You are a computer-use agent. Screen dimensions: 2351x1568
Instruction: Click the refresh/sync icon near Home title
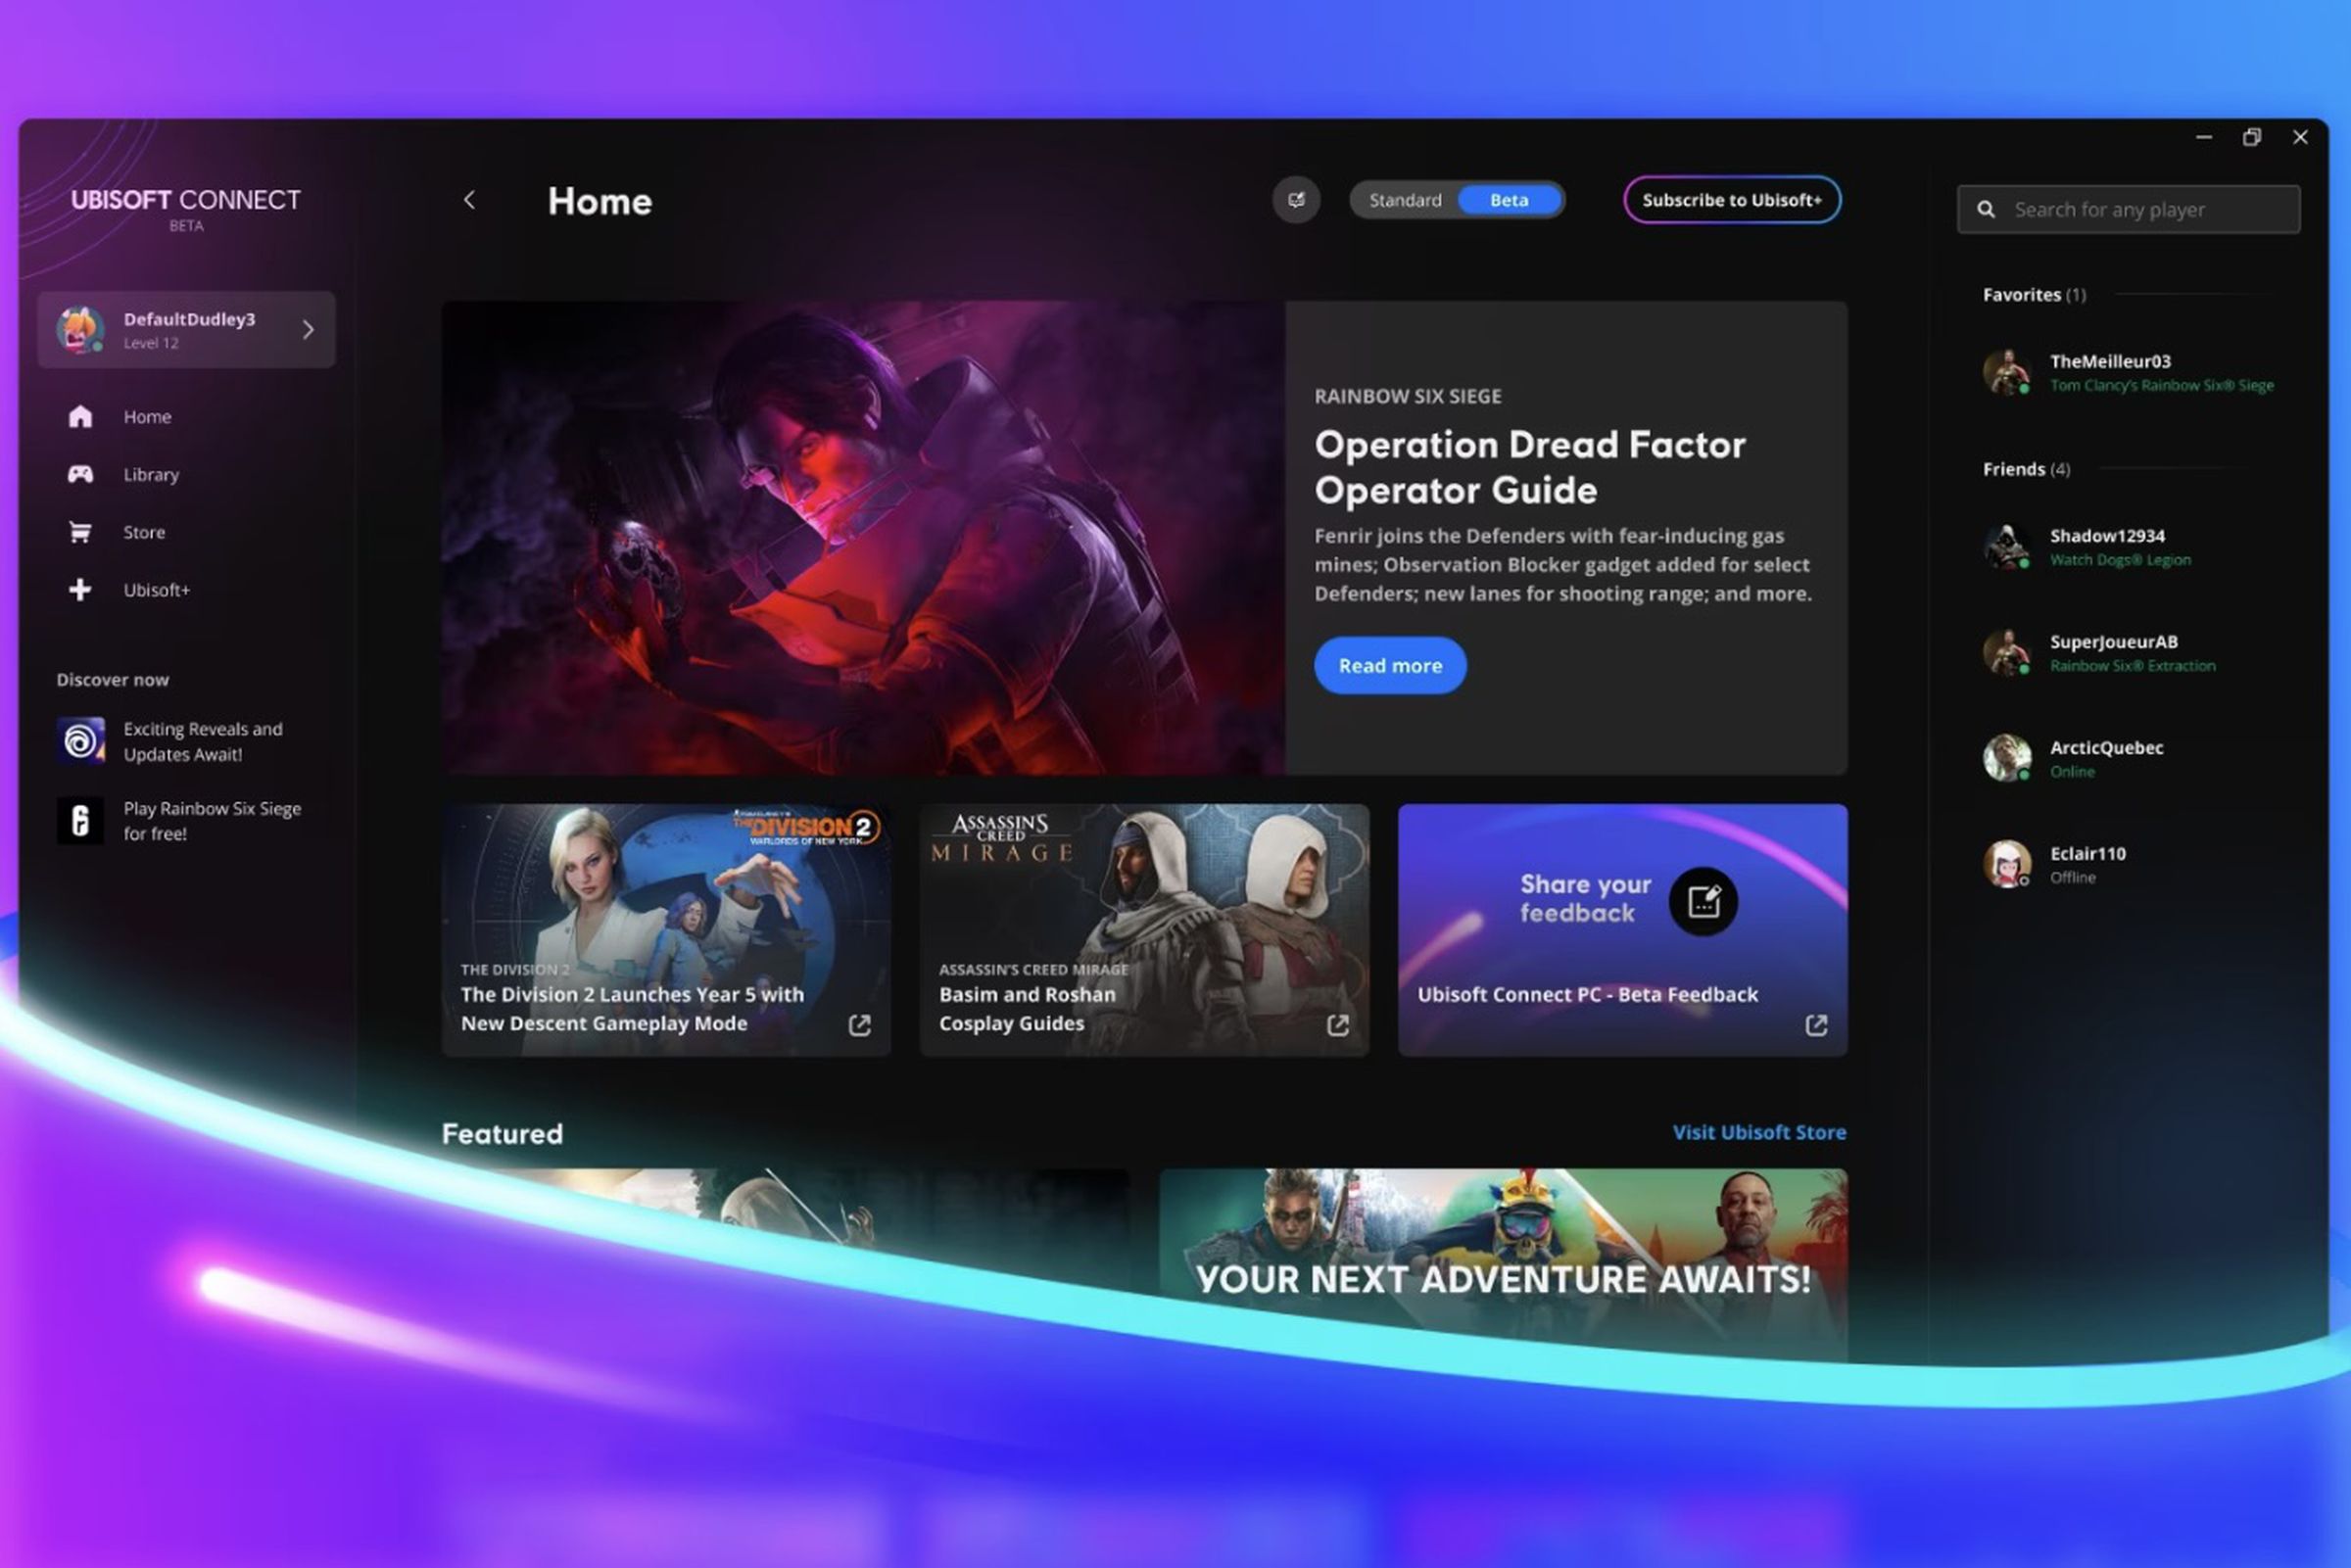[x=1295, y=198]
